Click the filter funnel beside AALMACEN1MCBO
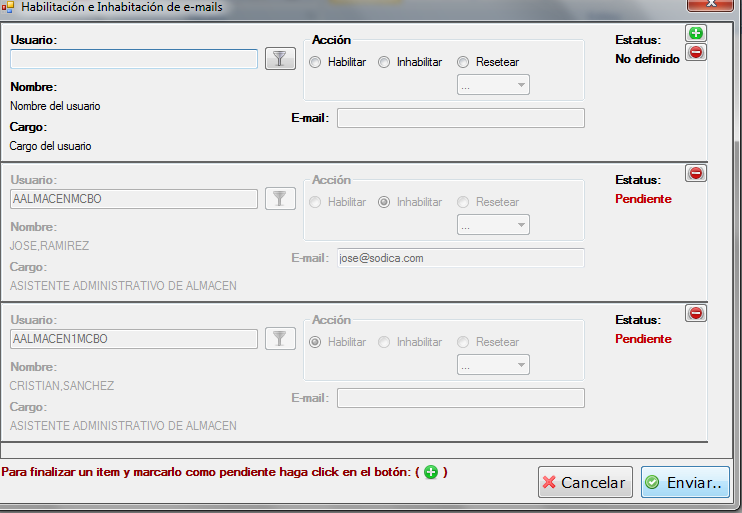 (280, 338)
